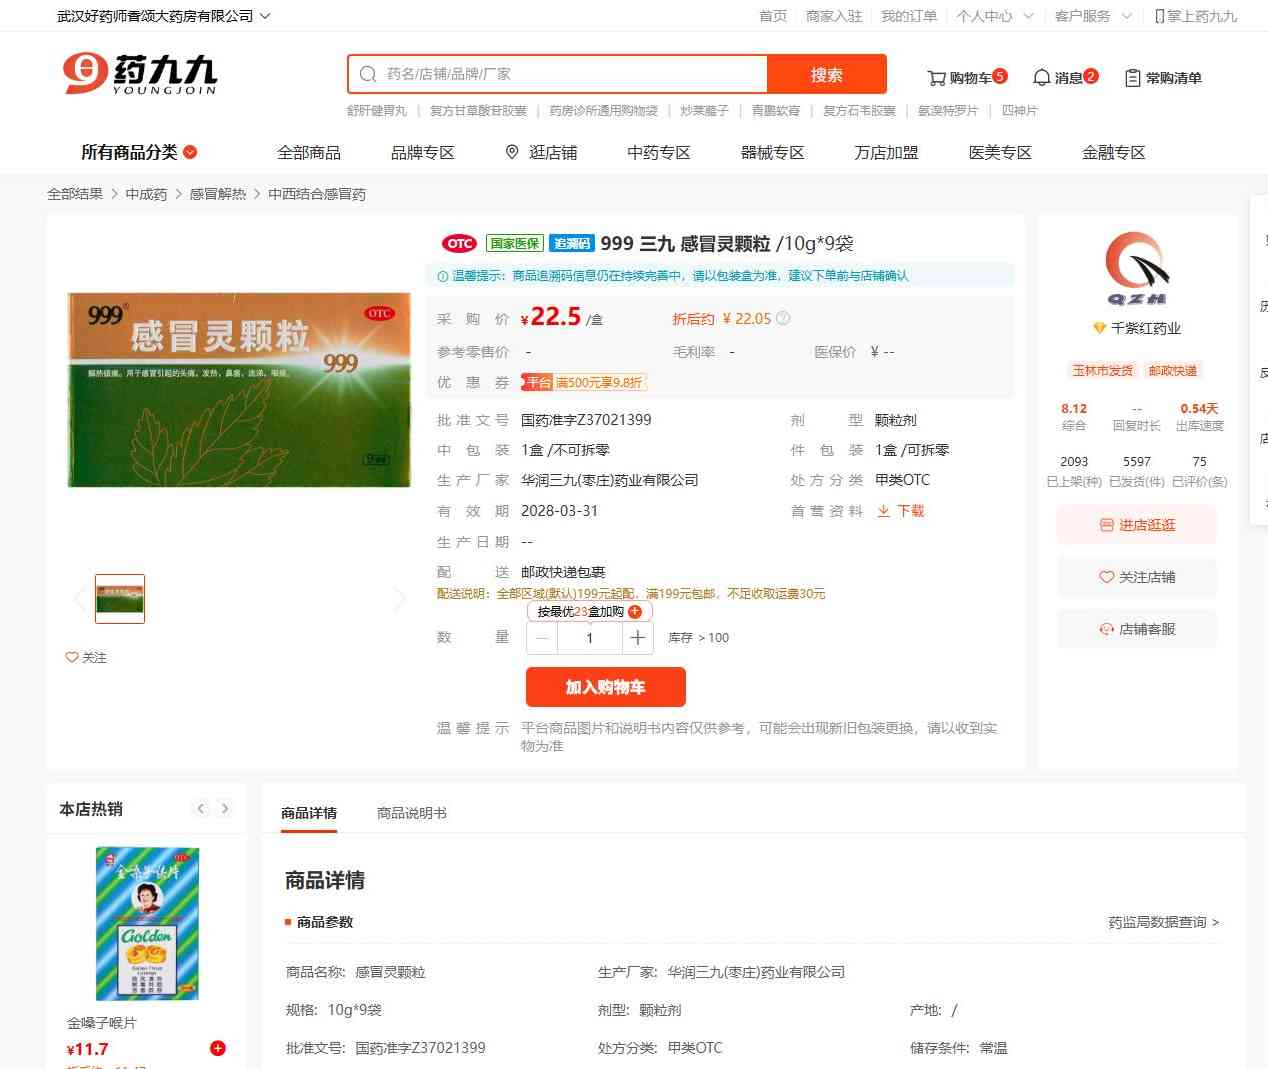The width and height of the screenshot is (1268, 1069).
Task: Open the shopping cart icon
Action: pyautogui.click(x=937, y=78)
